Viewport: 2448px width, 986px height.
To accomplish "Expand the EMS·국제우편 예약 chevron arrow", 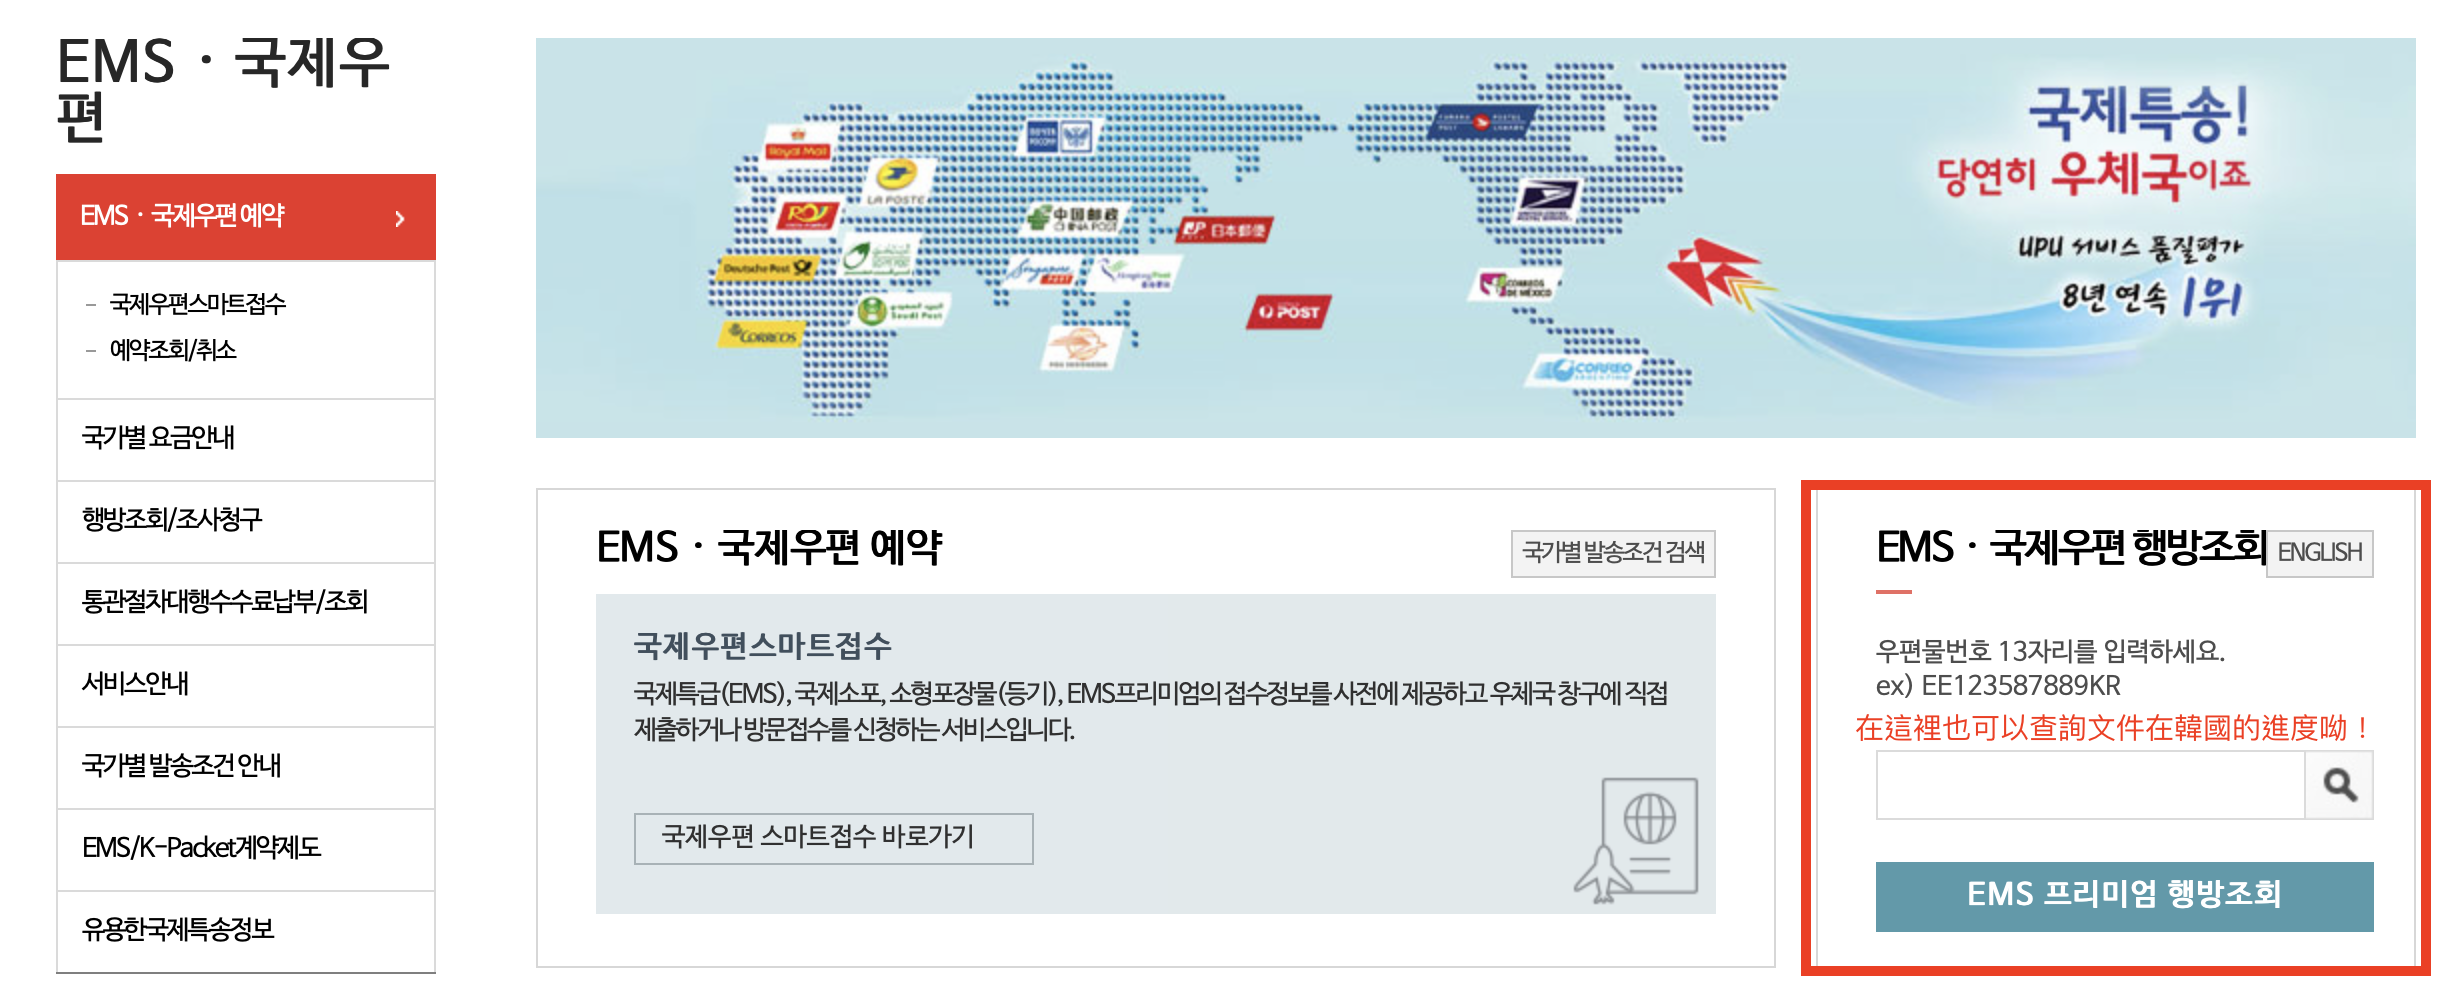I will click(400, 218).
